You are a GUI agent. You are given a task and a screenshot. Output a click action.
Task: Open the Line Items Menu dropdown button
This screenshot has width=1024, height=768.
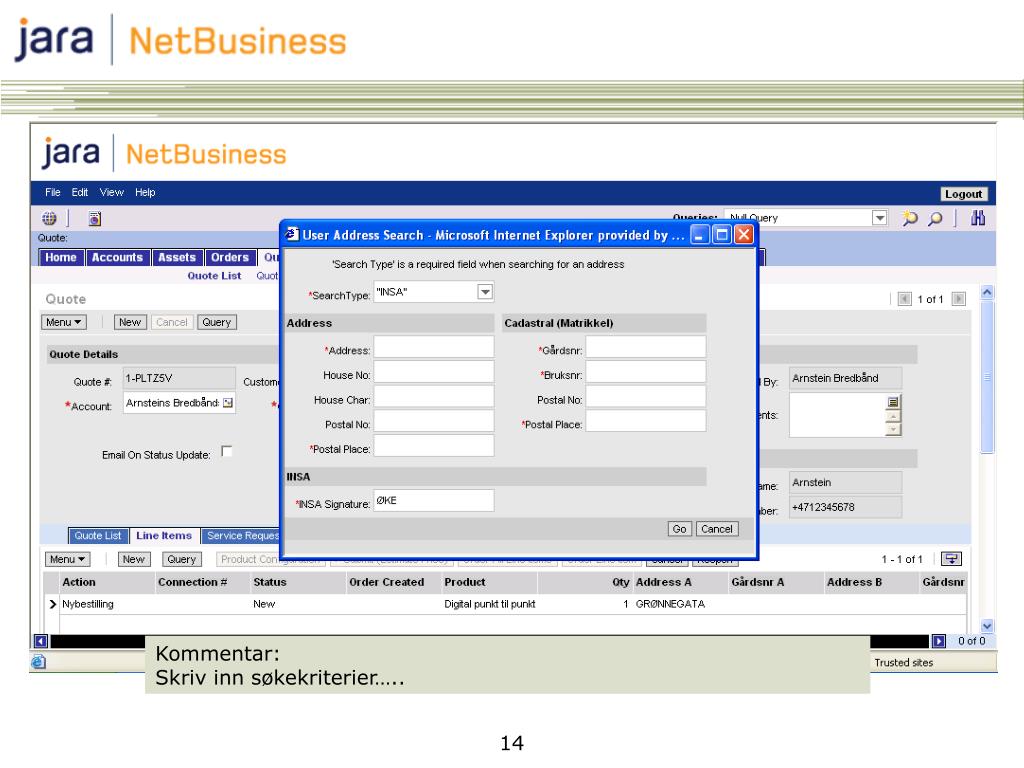67,559
